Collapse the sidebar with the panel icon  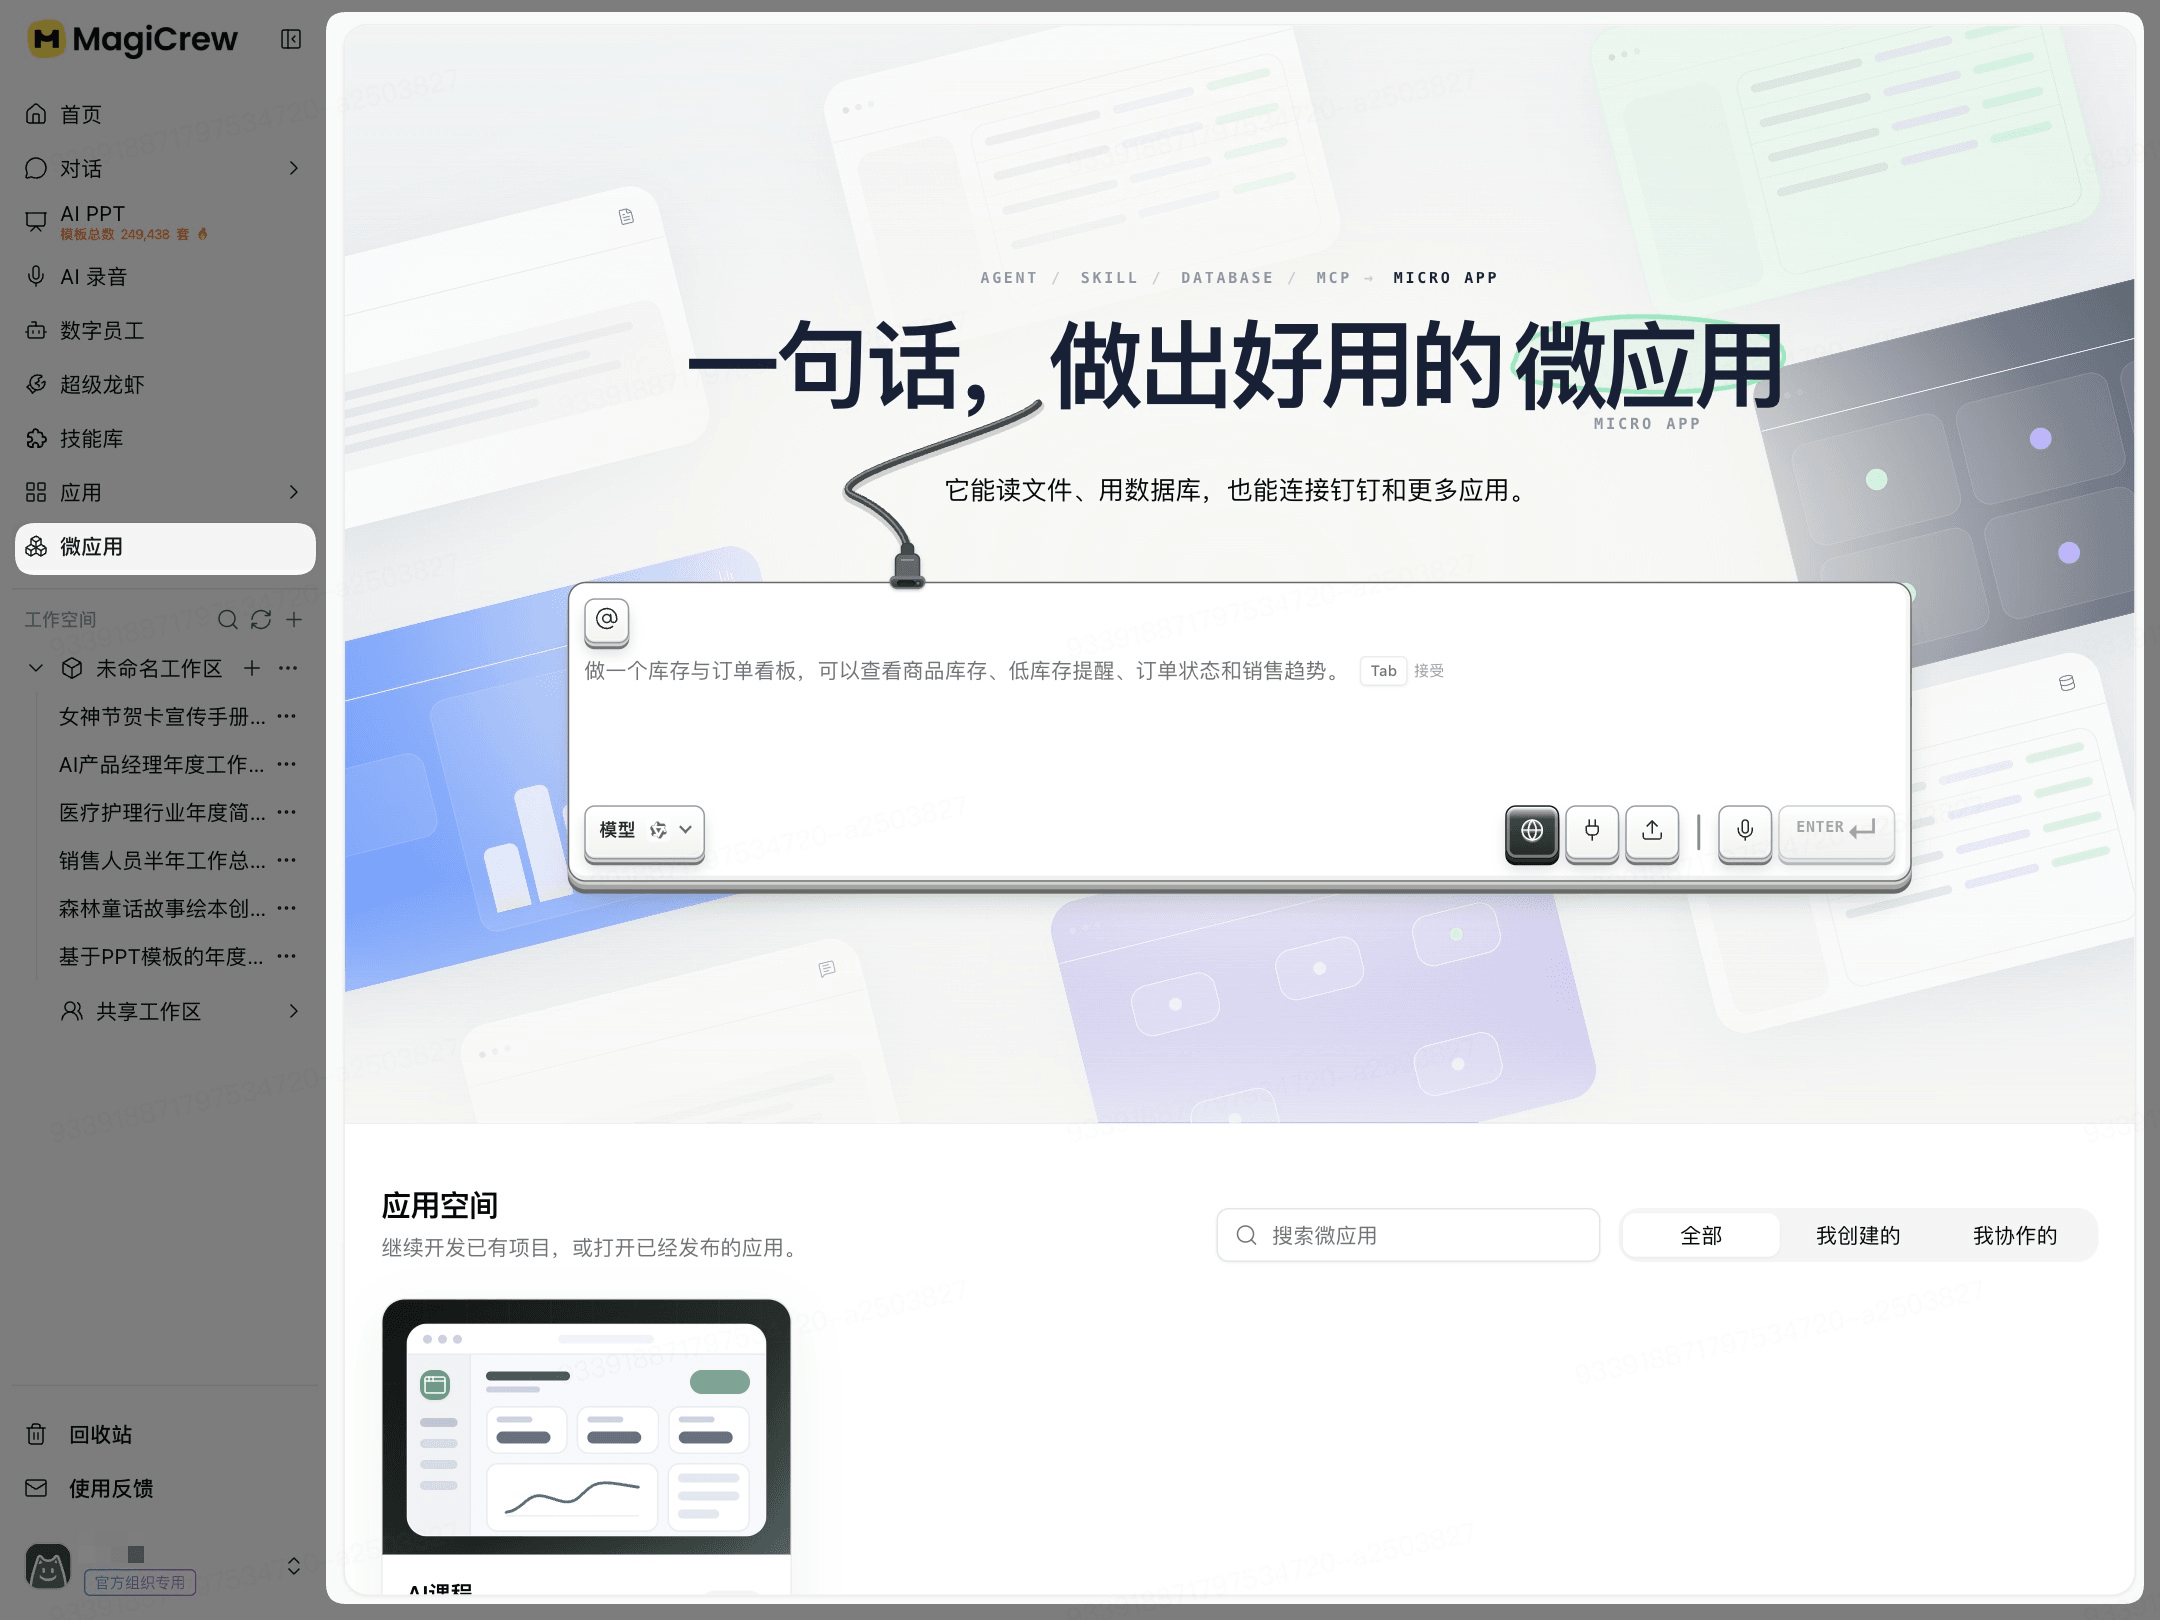[291, 39]
